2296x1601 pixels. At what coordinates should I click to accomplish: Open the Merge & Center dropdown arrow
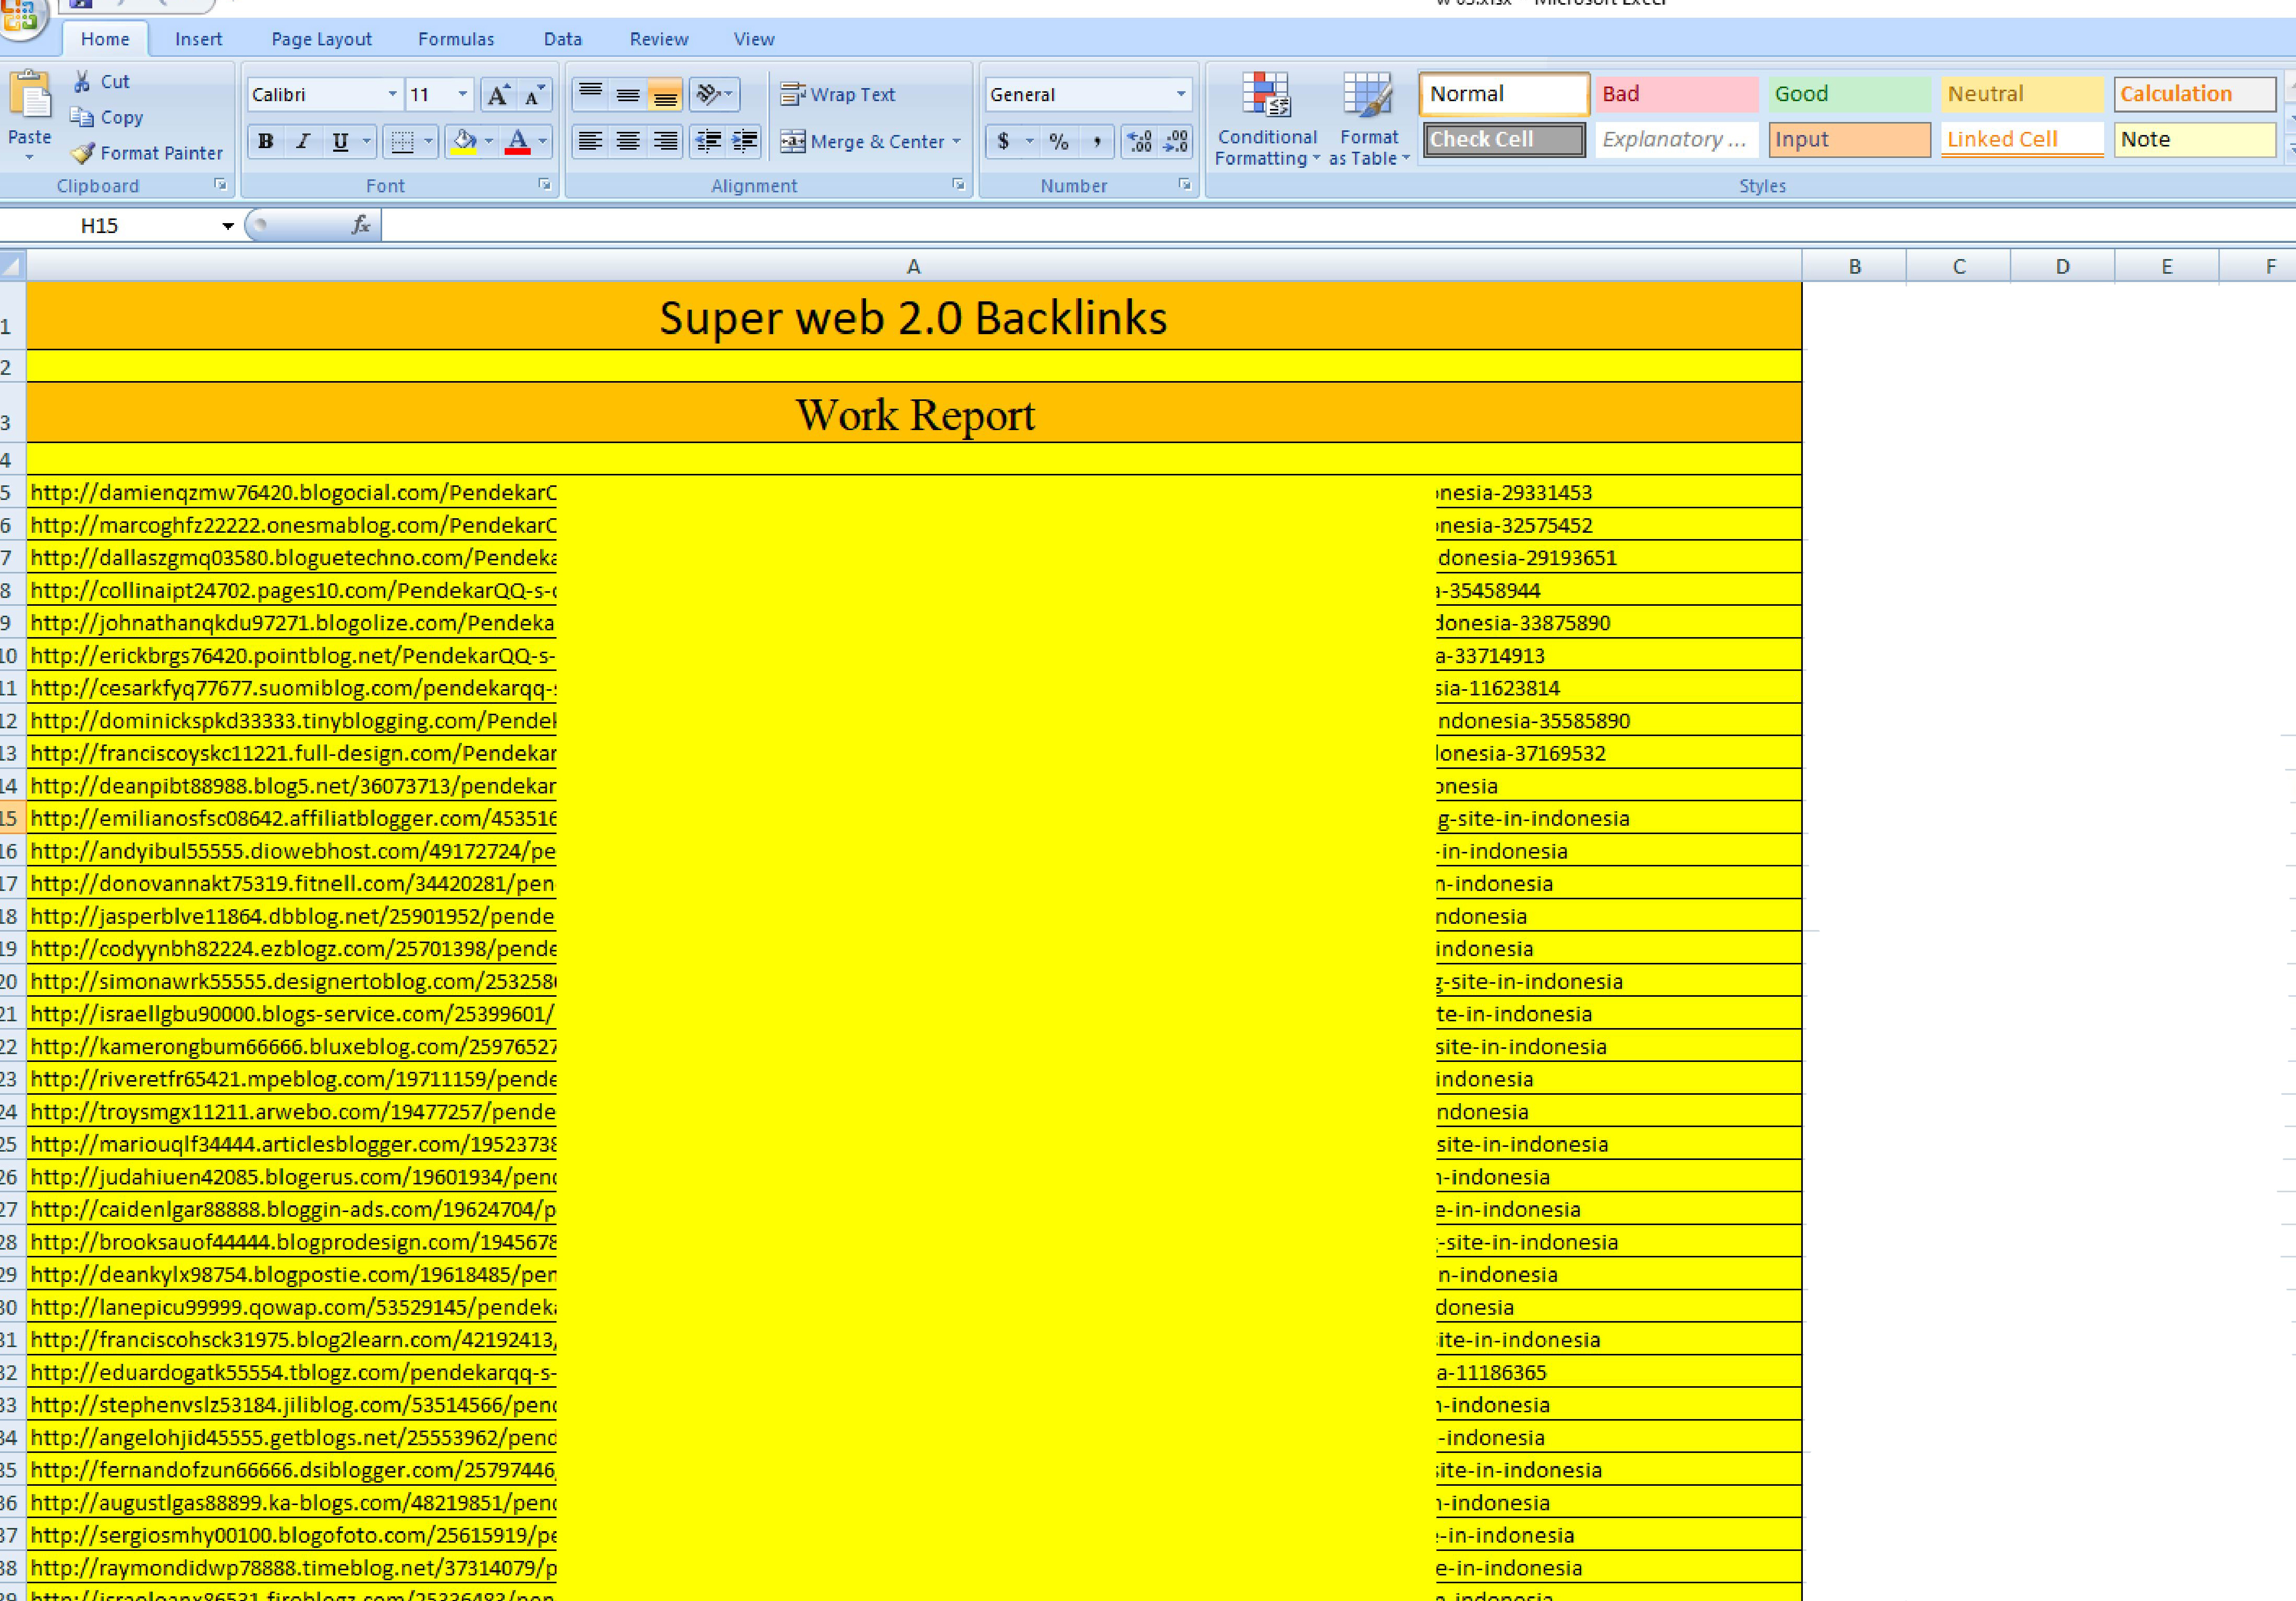pyautogui.click(x=957, y=141)
